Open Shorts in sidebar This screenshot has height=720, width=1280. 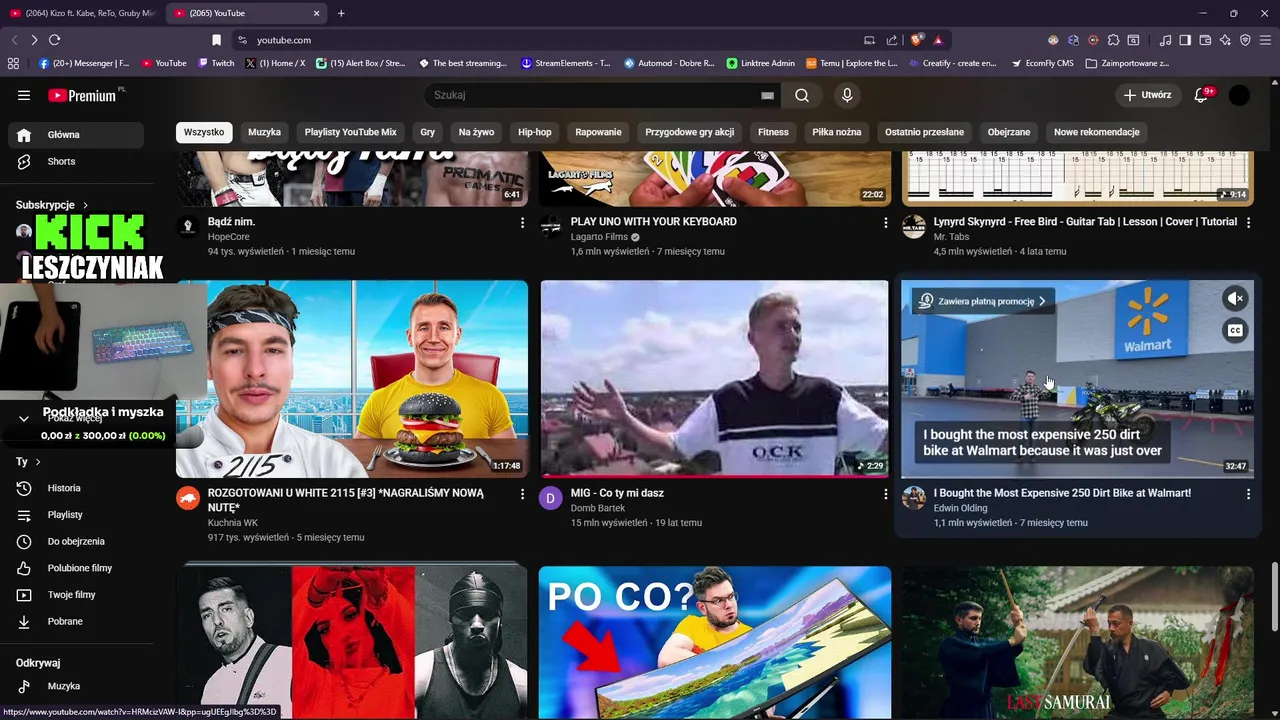click(x=76, y=161)
